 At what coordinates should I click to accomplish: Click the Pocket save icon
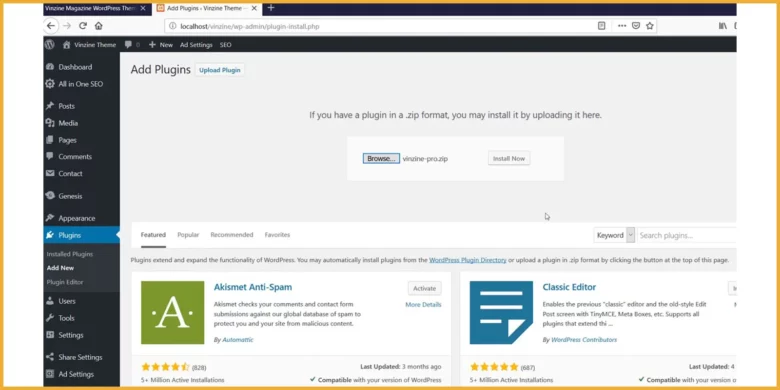tap(636, 26)
